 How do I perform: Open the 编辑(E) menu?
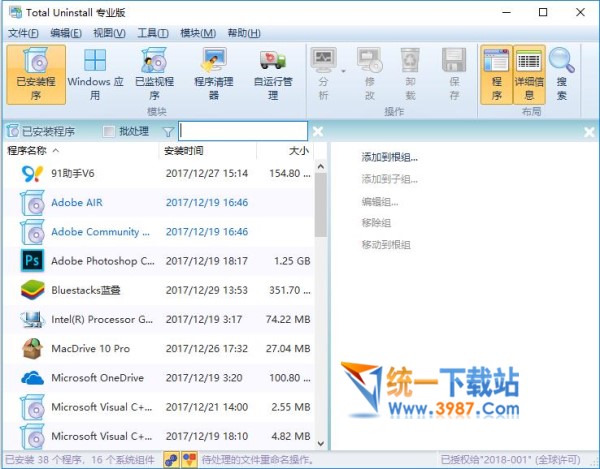click(66, 33)
